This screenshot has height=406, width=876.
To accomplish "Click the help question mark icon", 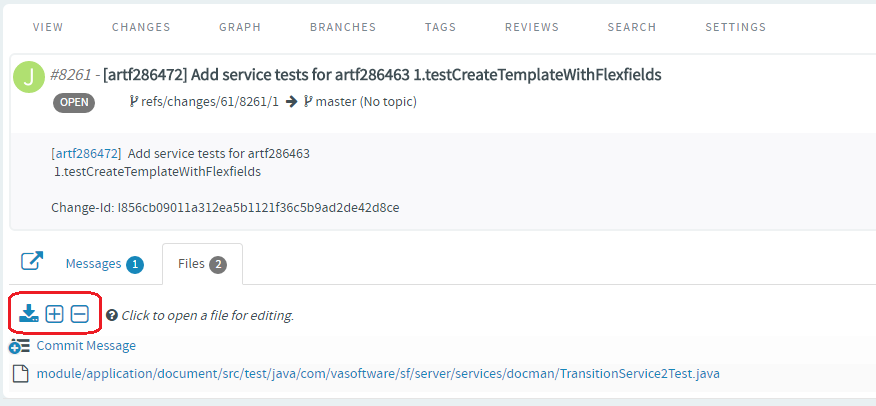I will 111,316.
